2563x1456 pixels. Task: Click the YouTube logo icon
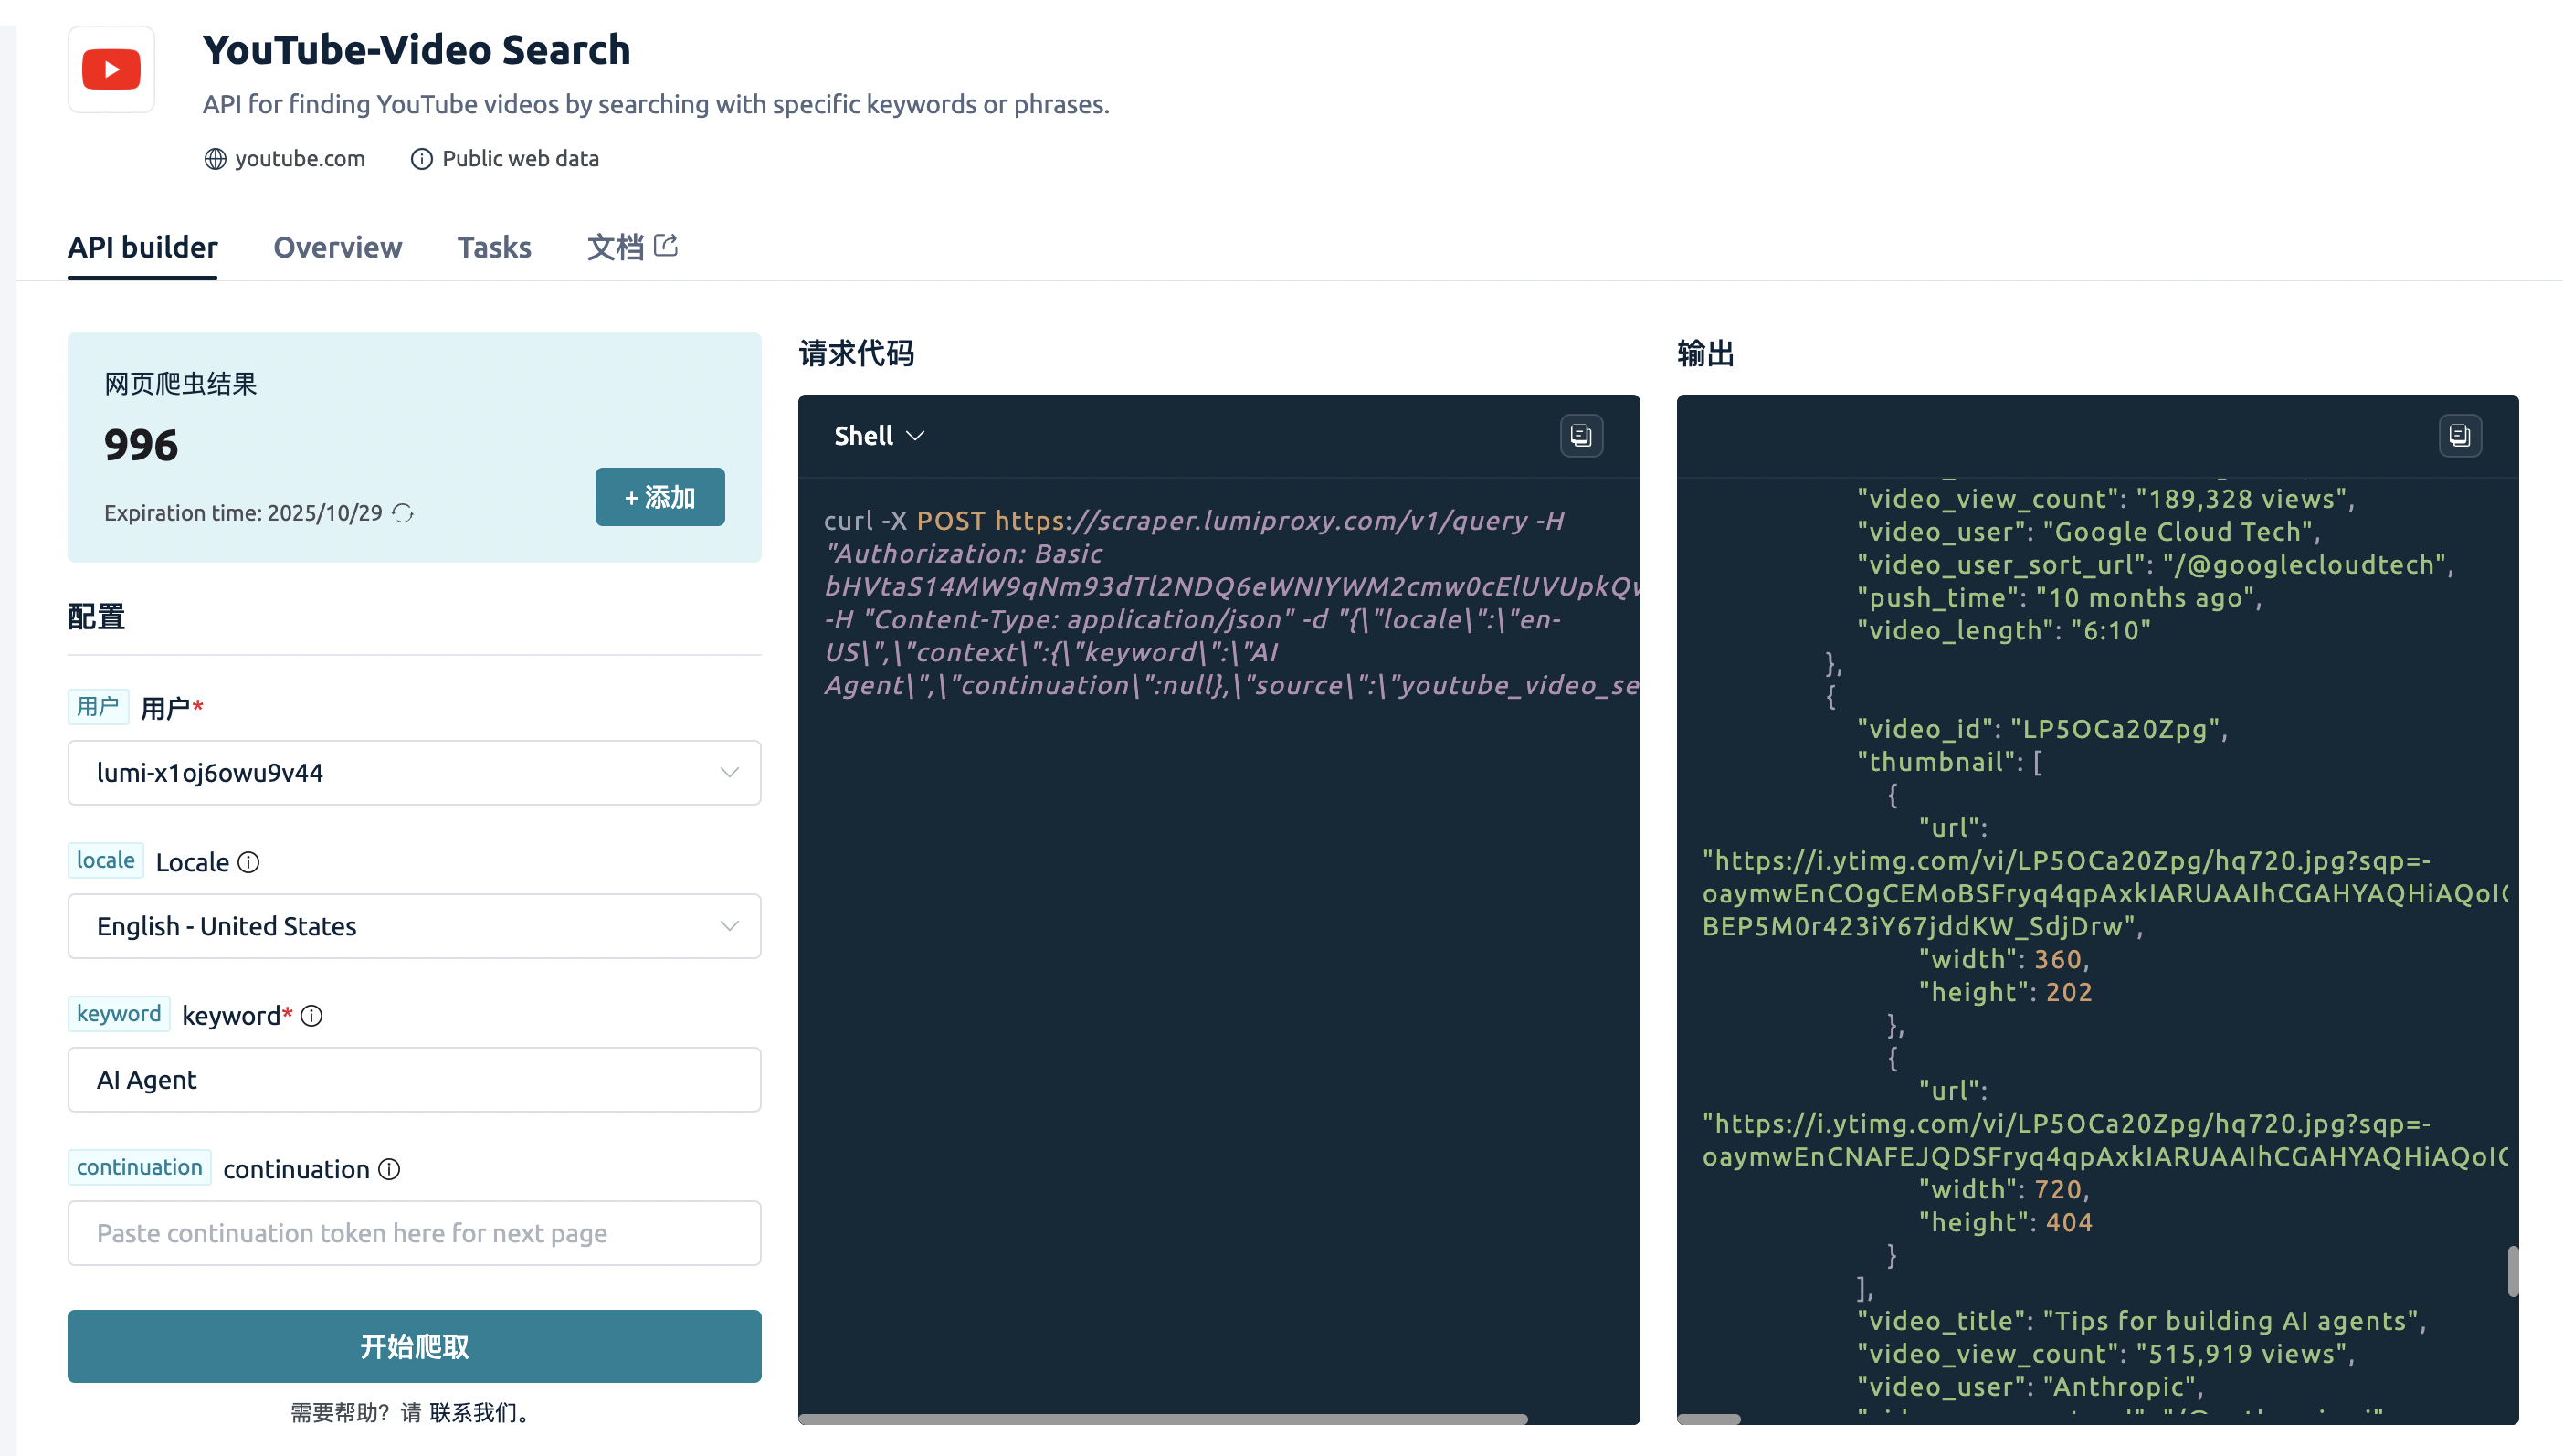111,70
